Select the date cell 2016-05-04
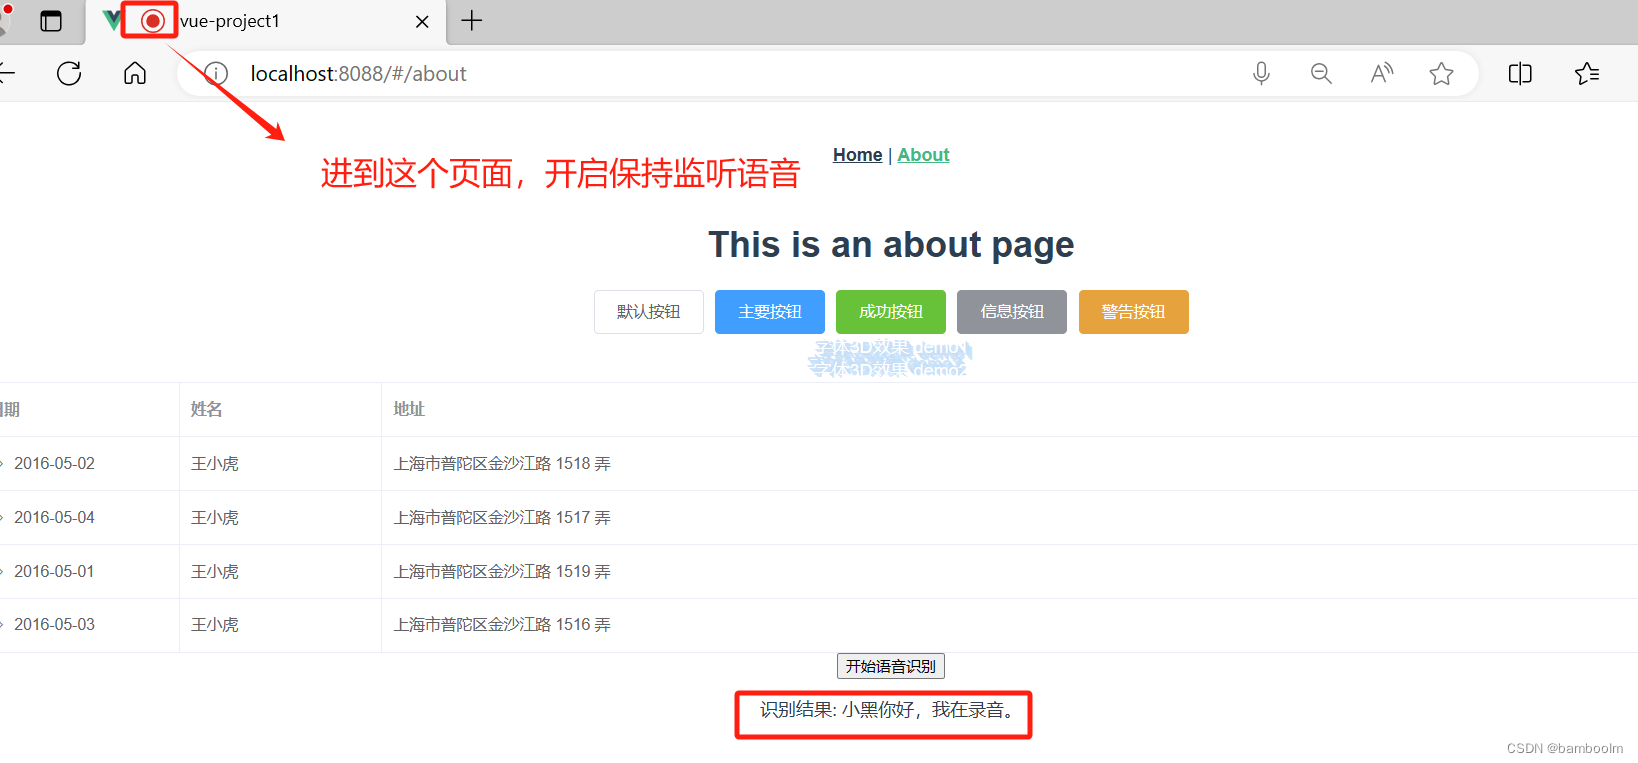 54,518
